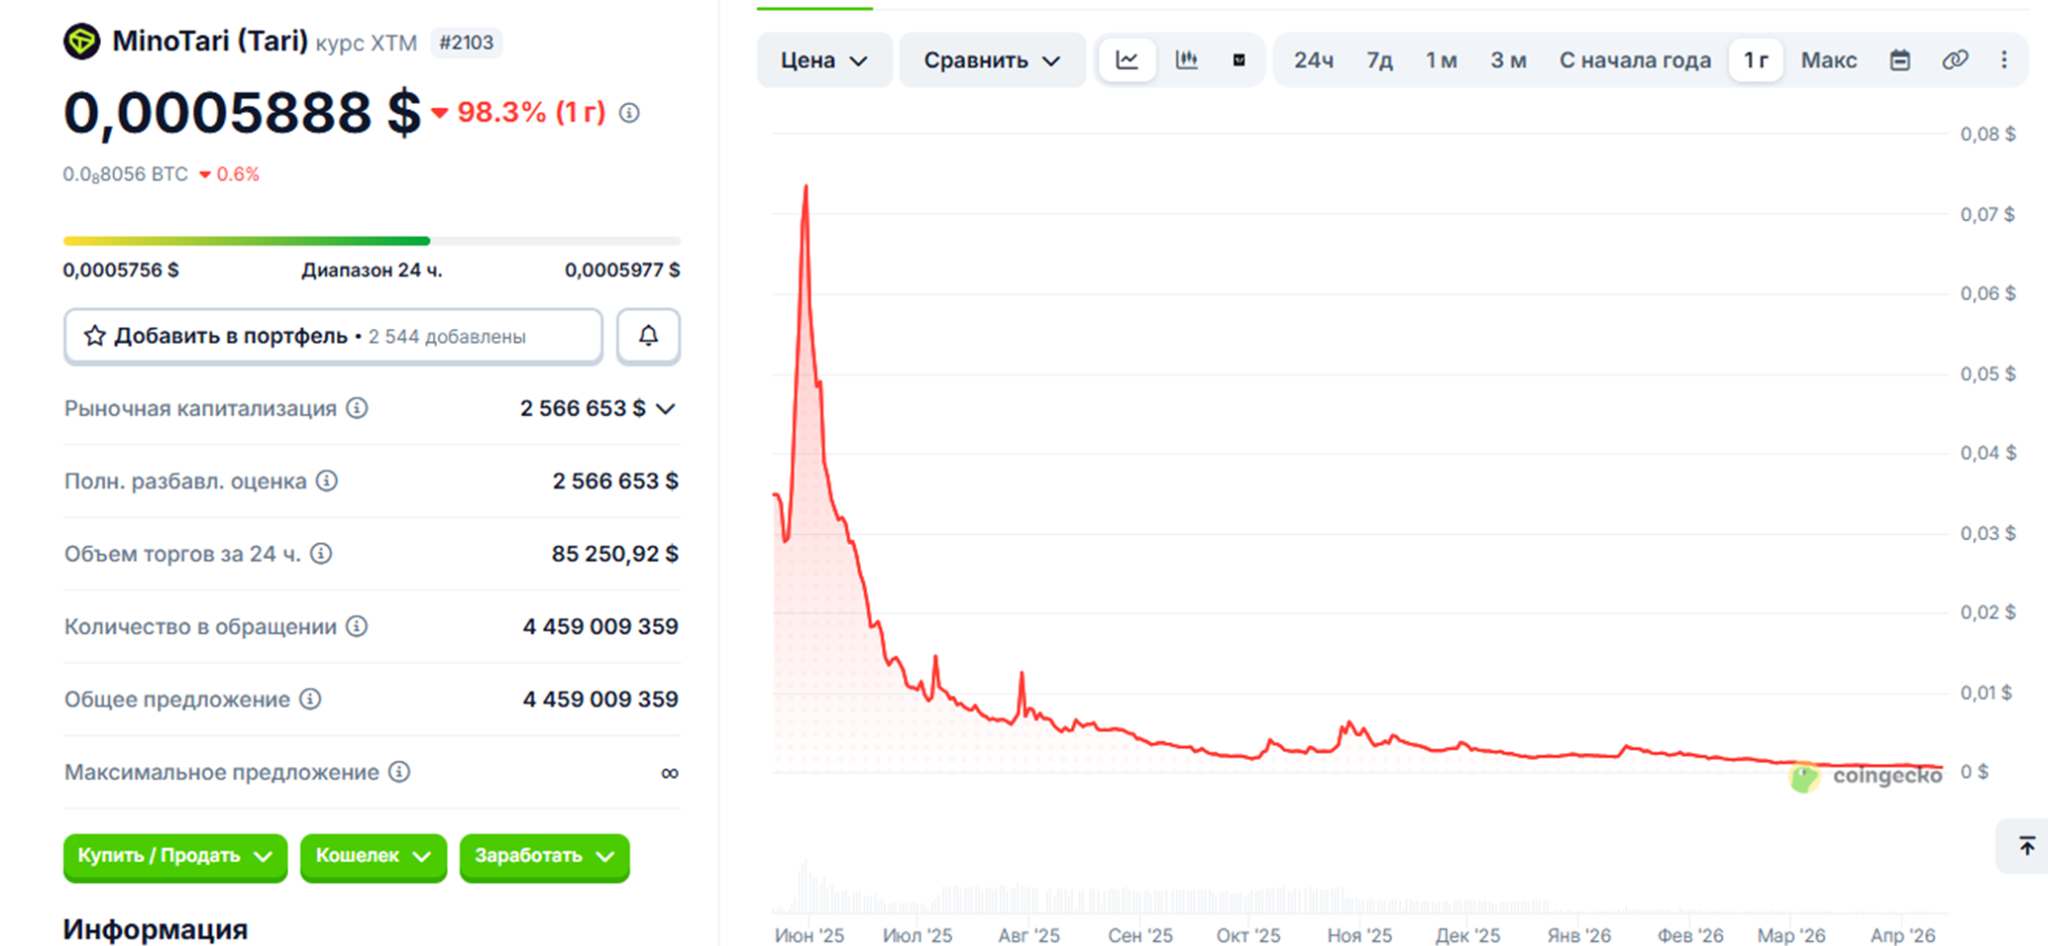Viewport: 2048px width, 946px height.
Task: Click the scroll-to-top arrow button
Action: 2026,846
